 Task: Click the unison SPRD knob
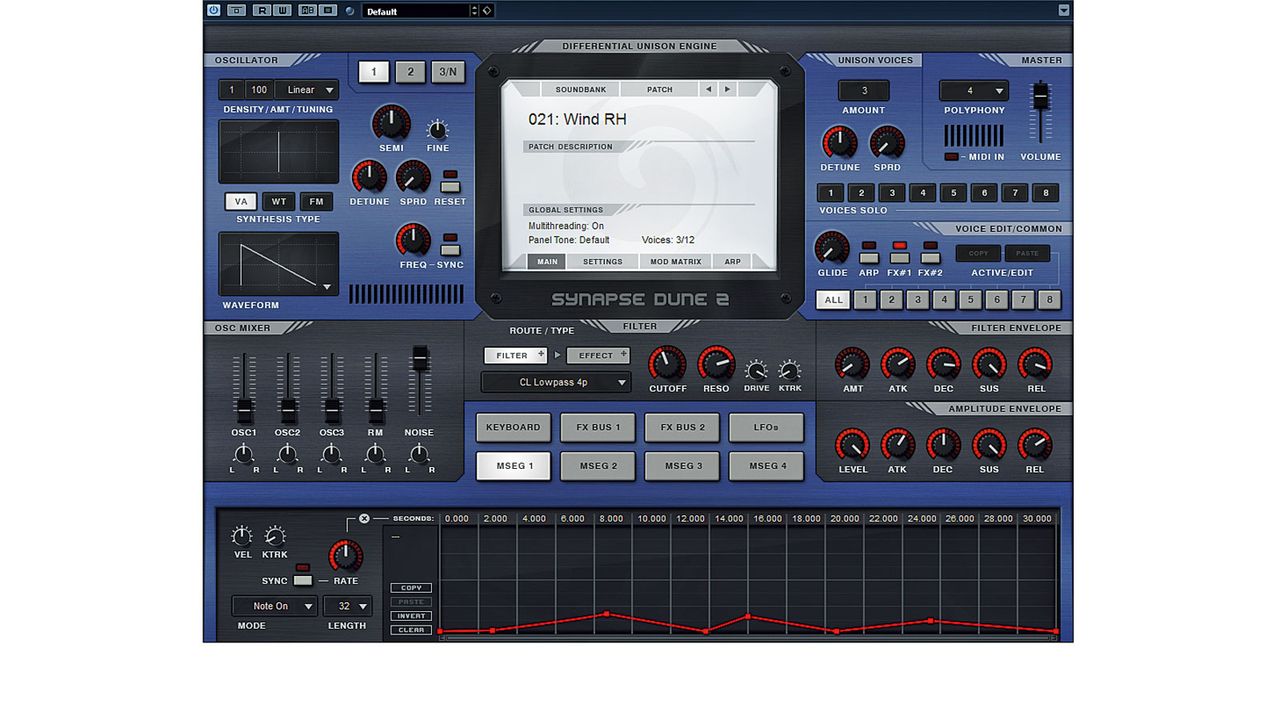coord(886,143)
